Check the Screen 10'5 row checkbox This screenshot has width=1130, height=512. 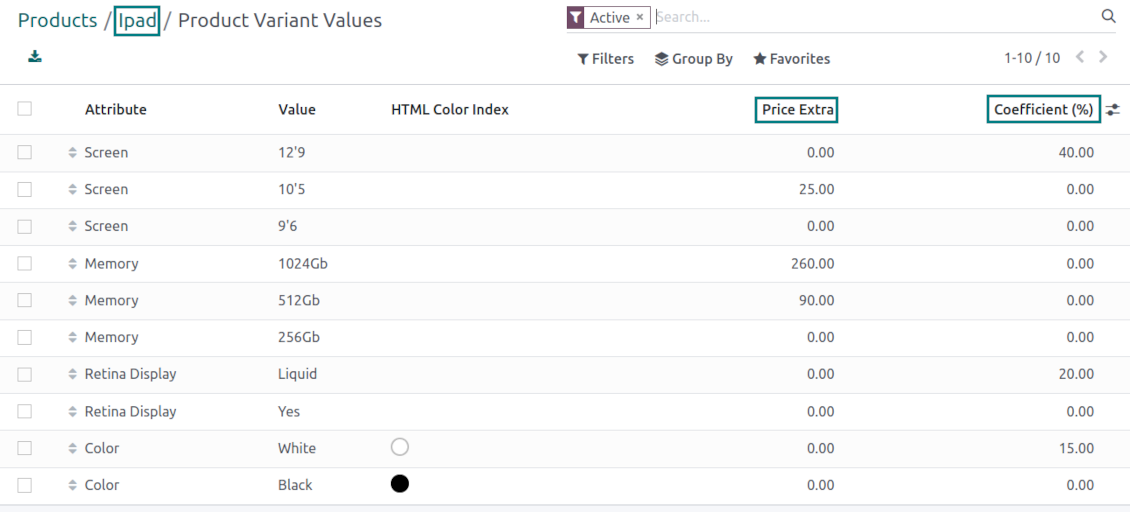coord(25,190)
